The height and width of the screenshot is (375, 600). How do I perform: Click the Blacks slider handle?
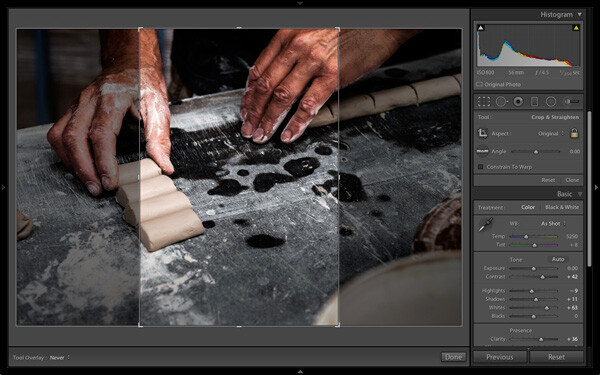click(533, 316)
